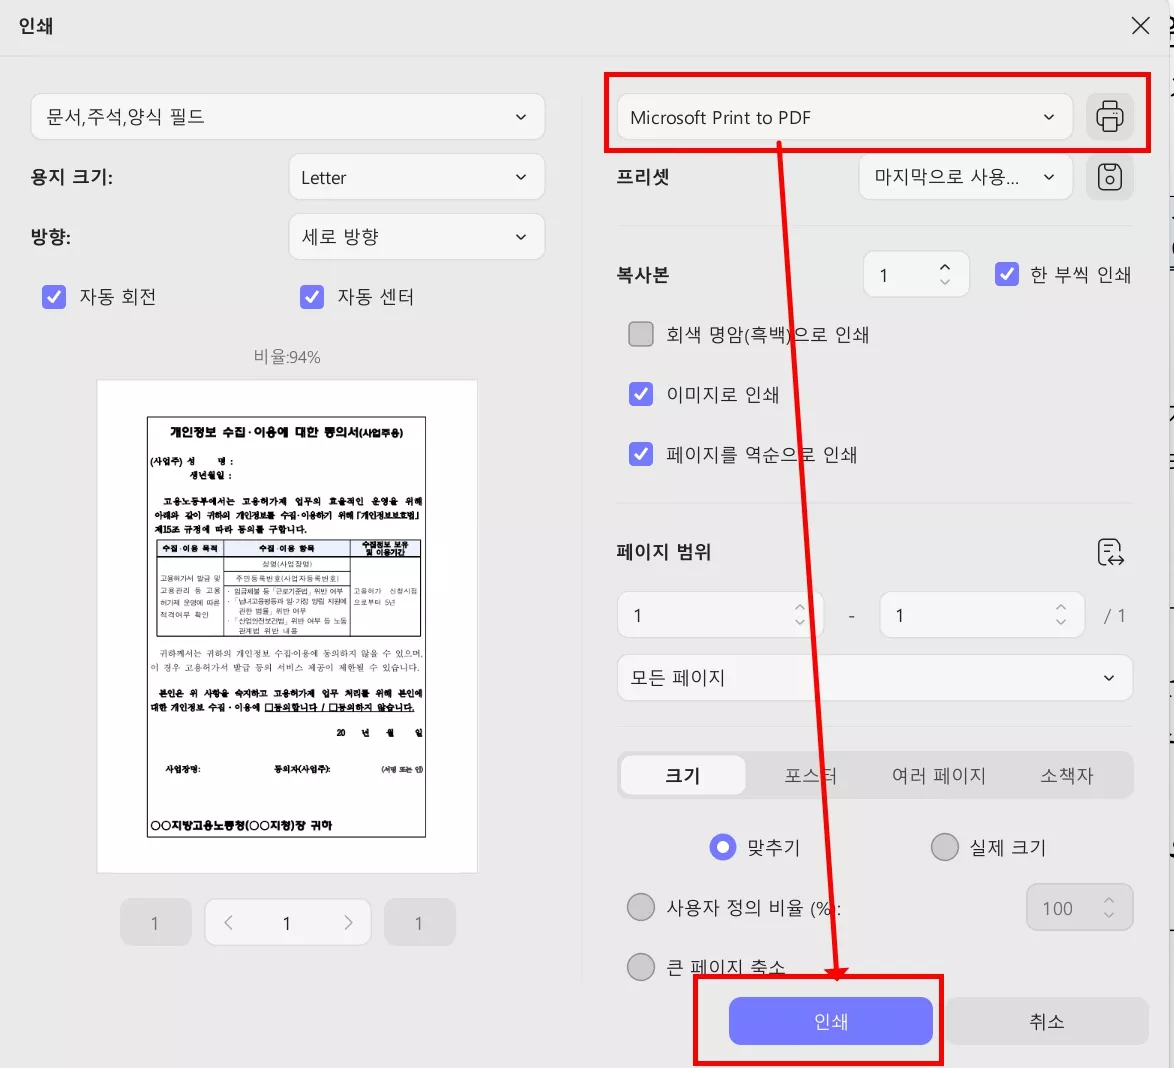Go to next preview page arrow
The width and height of the screenshot is (1174, 1068).
(x=347, y=922)
